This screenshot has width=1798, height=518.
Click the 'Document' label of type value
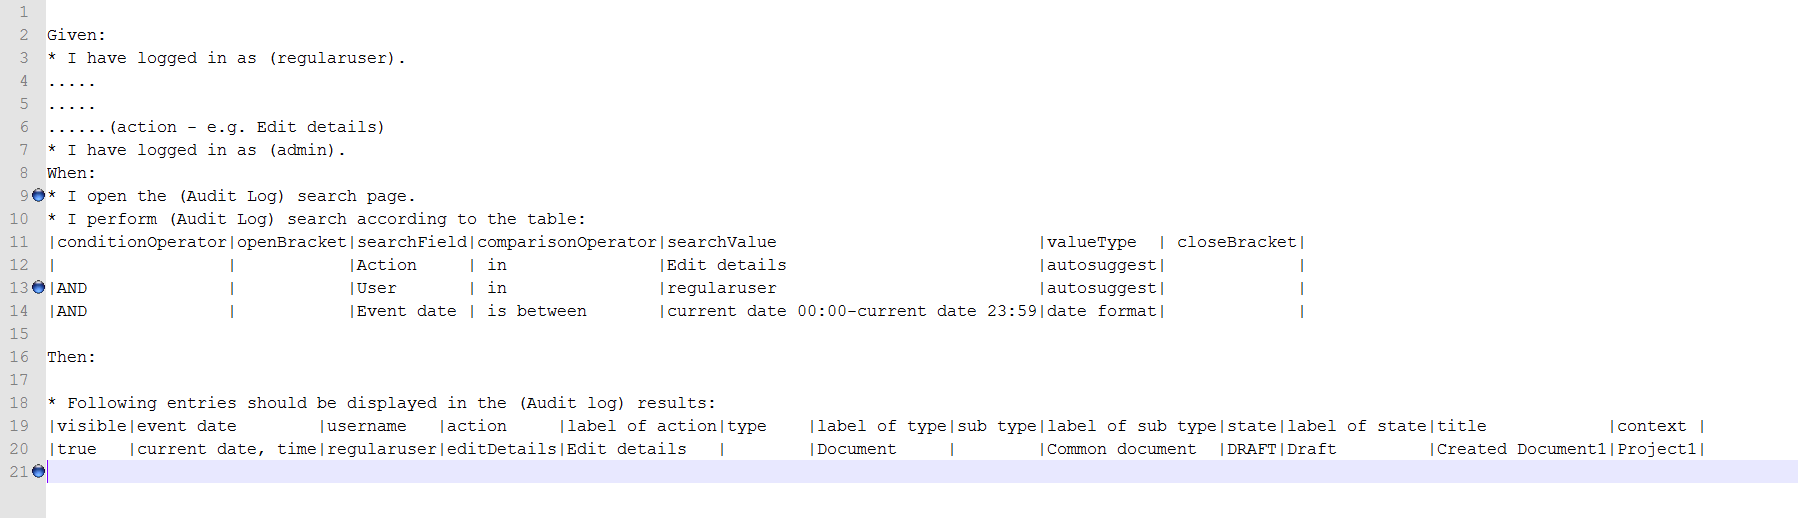(857, 449)
